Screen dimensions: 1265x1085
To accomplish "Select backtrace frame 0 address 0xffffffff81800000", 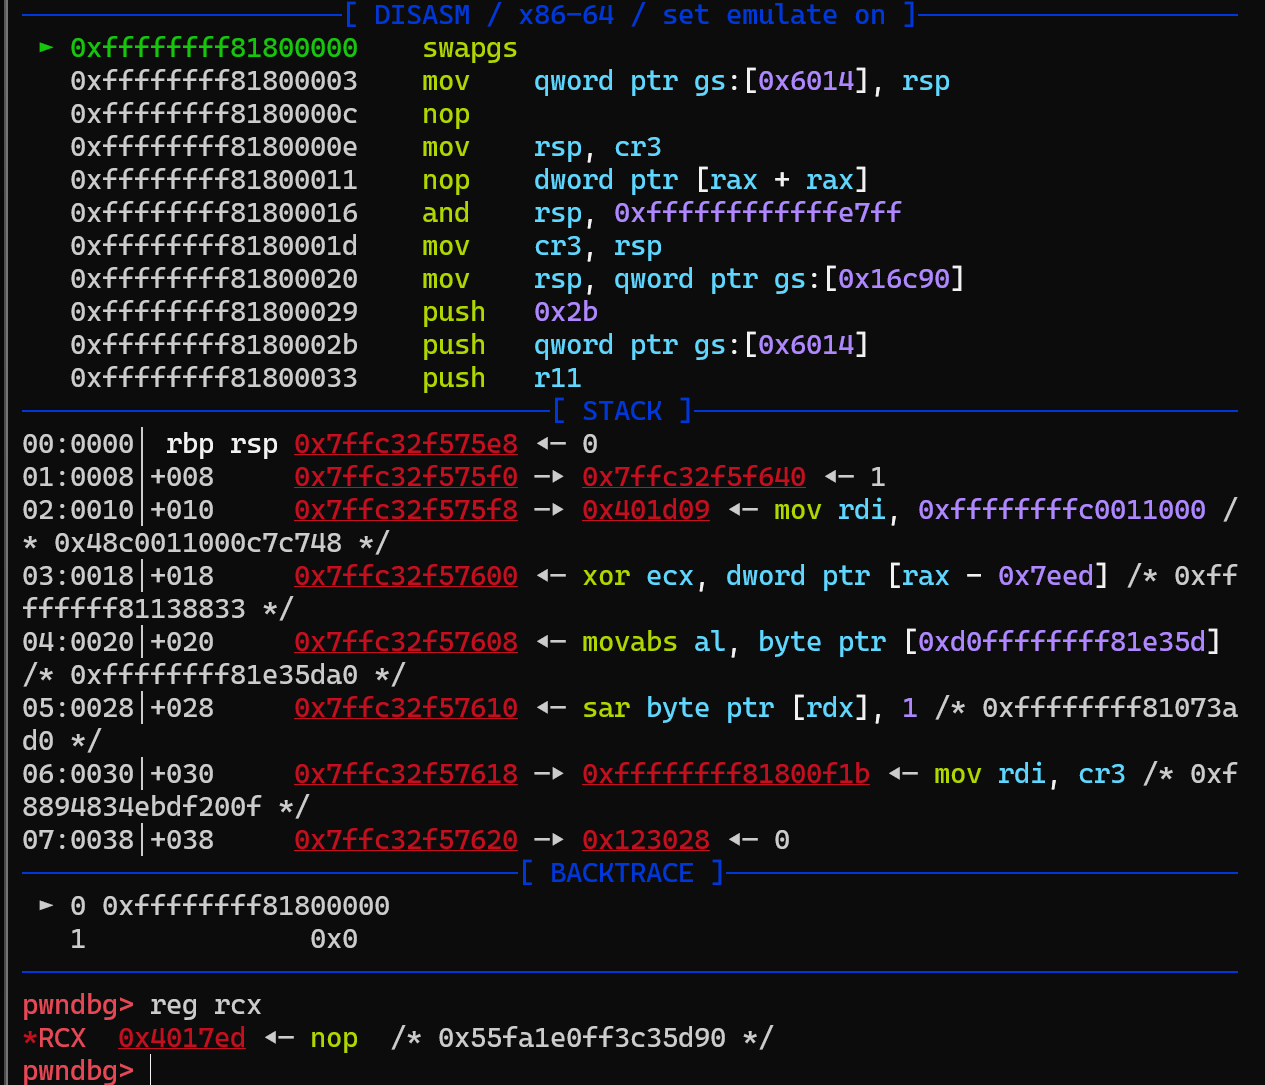I will tap(246, 906).
